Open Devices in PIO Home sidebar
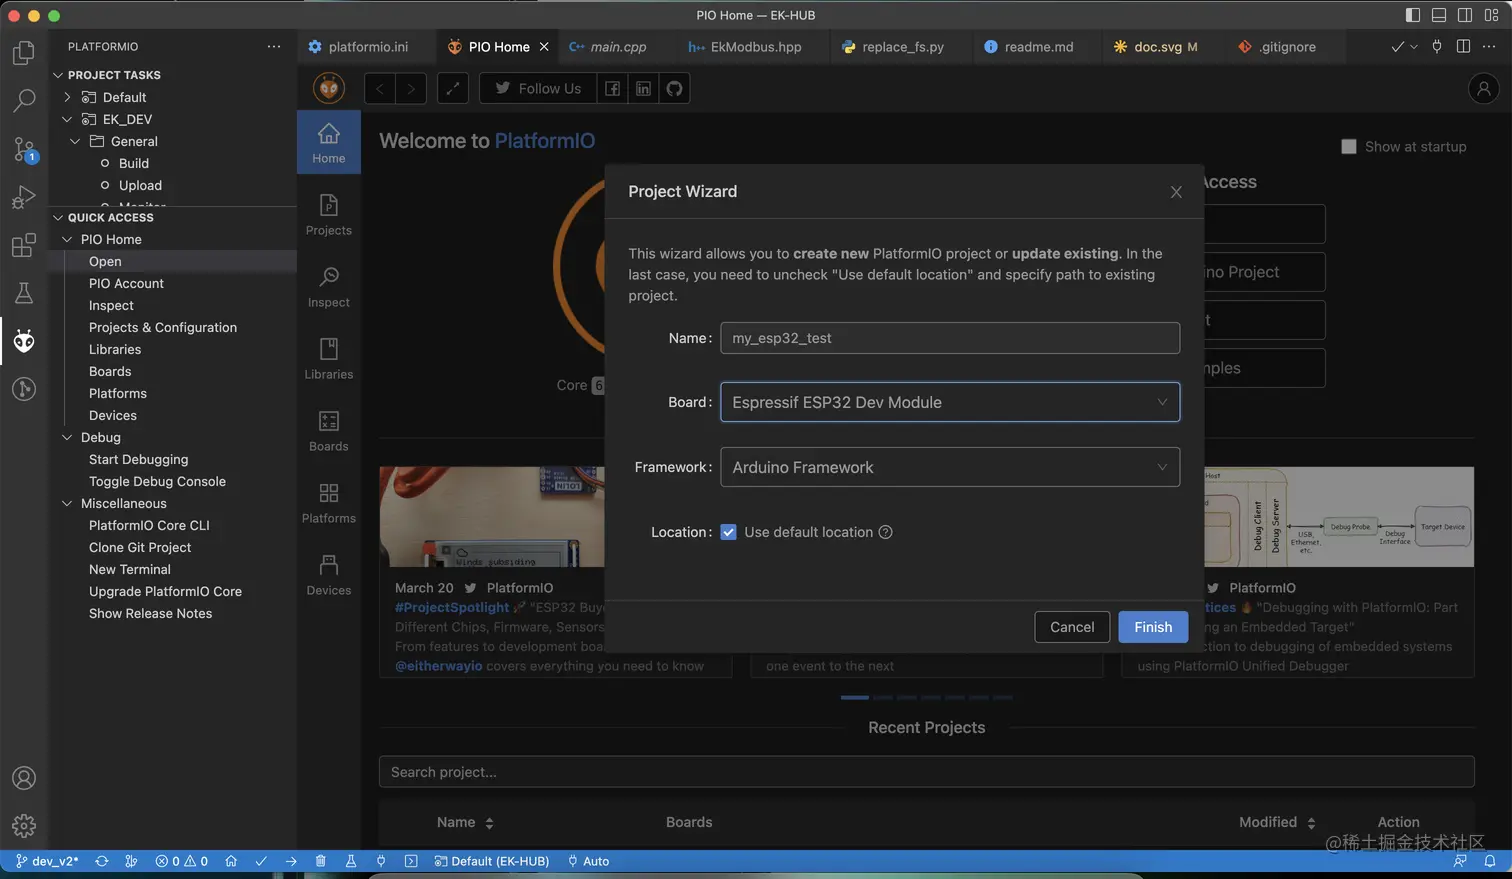 pos(328,575)
